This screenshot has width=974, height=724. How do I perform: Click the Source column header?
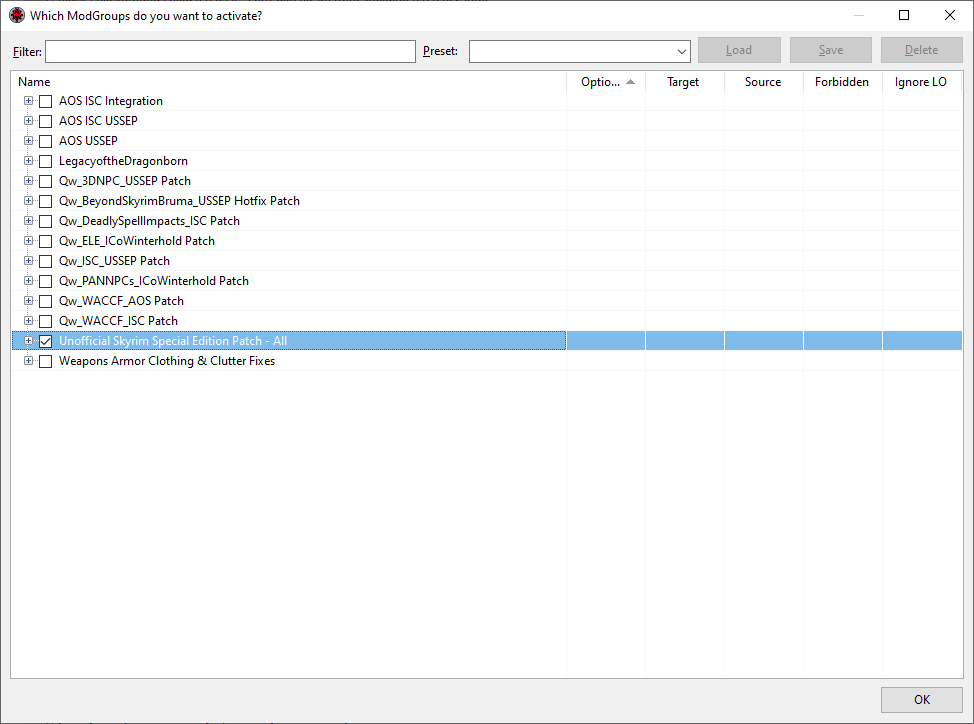coord(763,82)
